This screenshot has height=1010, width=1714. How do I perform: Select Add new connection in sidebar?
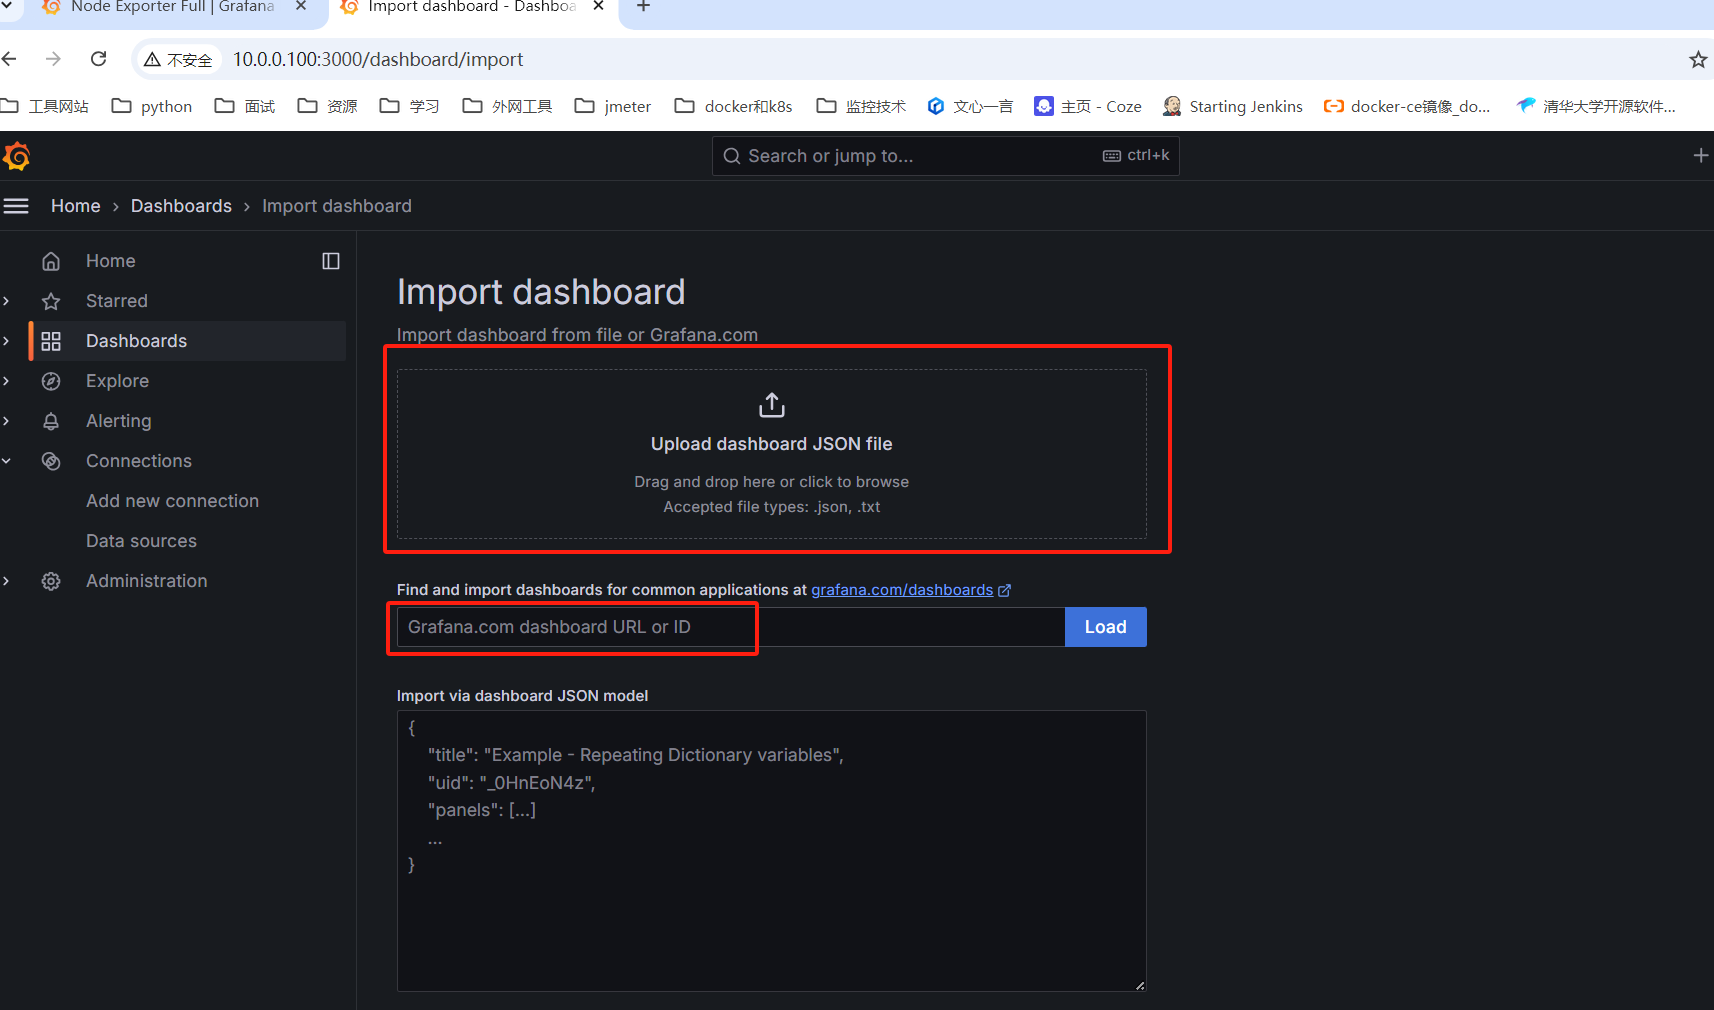[x=172, y=501]
